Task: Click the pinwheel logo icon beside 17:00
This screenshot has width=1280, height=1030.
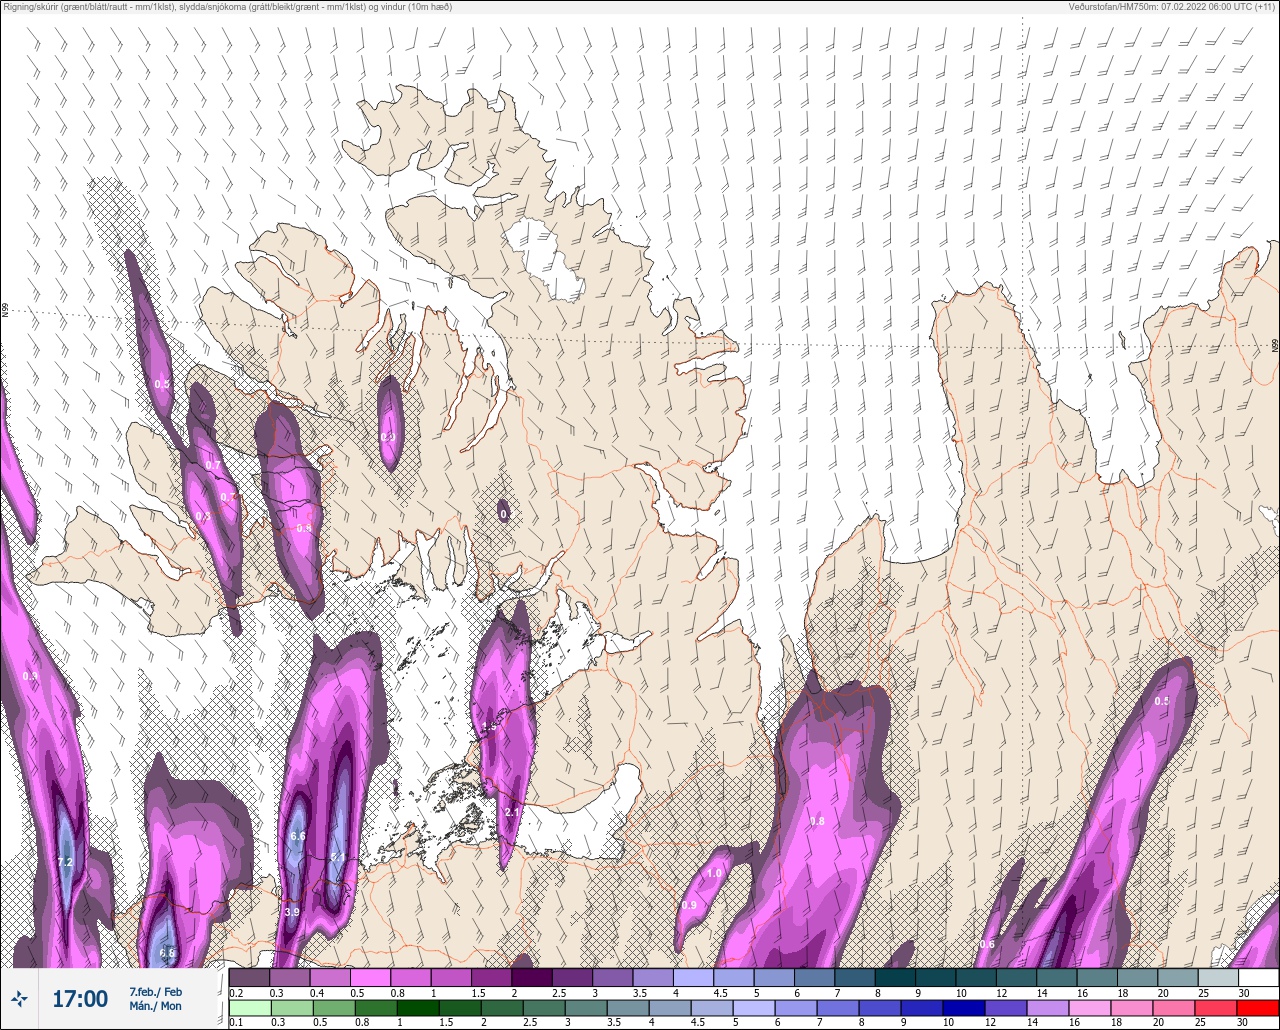Action: [x=20, y=999]
